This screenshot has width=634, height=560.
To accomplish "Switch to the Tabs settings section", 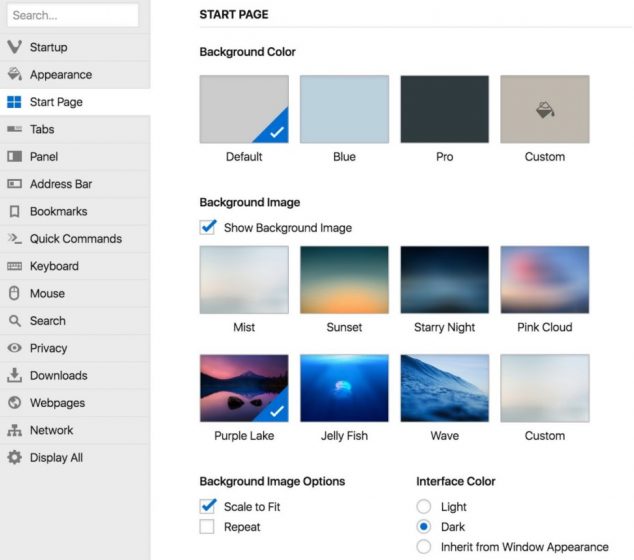I will 42,129.
